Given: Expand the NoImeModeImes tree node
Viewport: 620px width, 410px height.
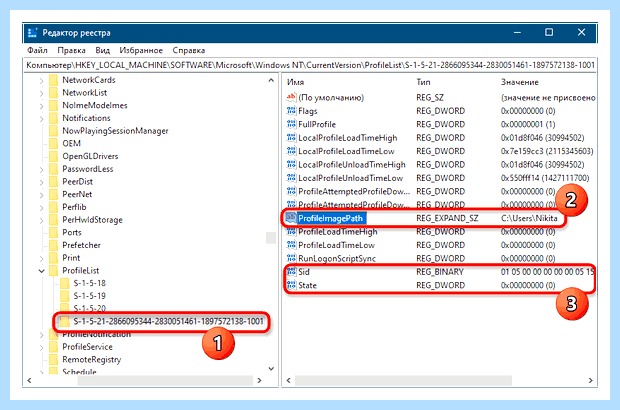Looking at the screenshot, I should [42, 106].
